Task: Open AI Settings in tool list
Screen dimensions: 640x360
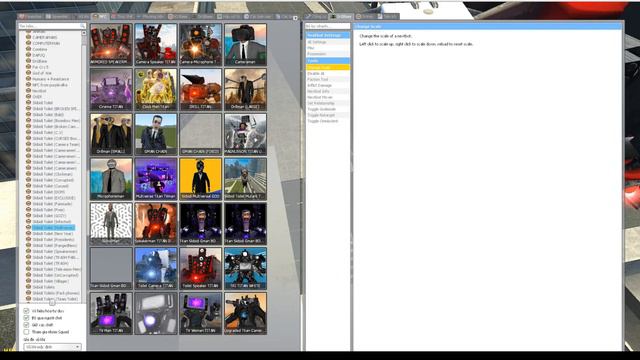Action: [328, 42]
